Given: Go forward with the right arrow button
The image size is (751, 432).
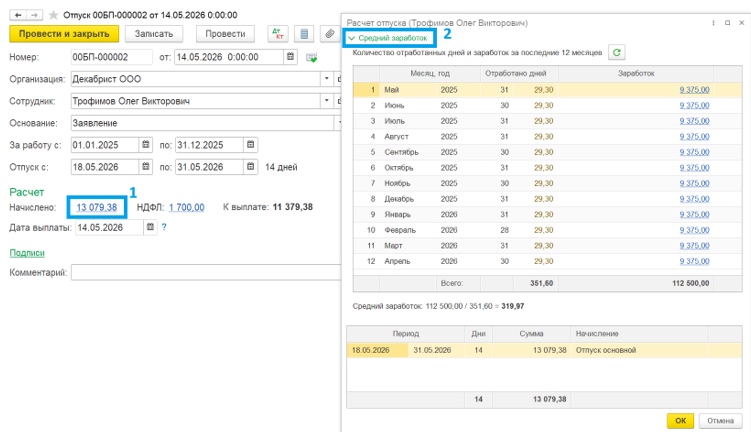Looking at the screenshot, I should (34, 15).
